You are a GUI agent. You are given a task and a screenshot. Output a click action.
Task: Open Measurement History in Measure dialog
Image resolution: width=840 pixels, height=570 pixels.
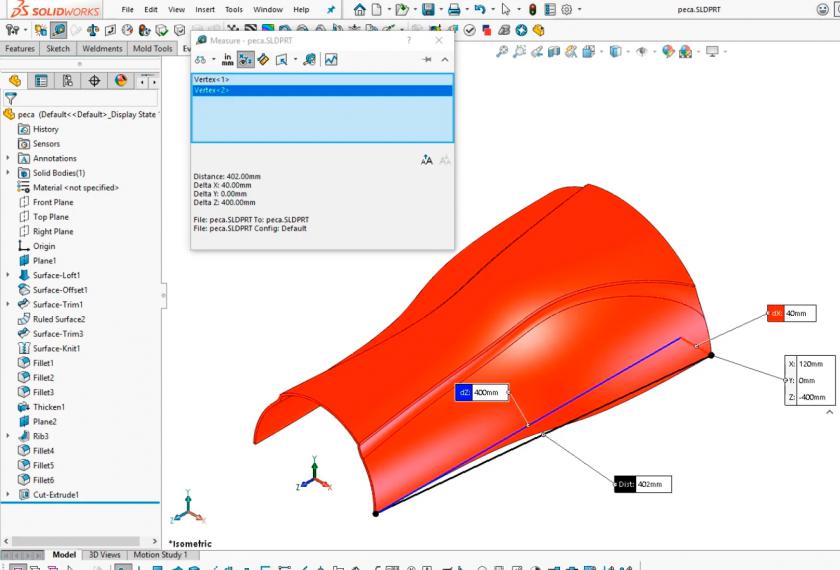(331, 60)
